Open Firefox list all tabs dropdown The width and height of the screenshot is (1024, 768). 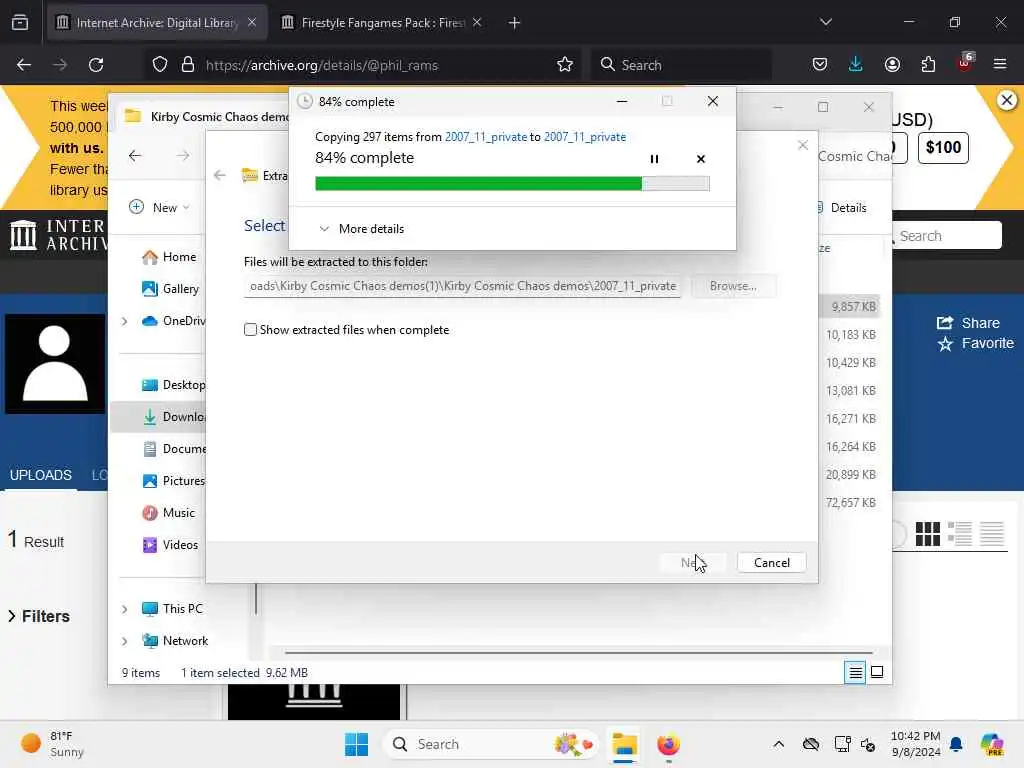825,22
